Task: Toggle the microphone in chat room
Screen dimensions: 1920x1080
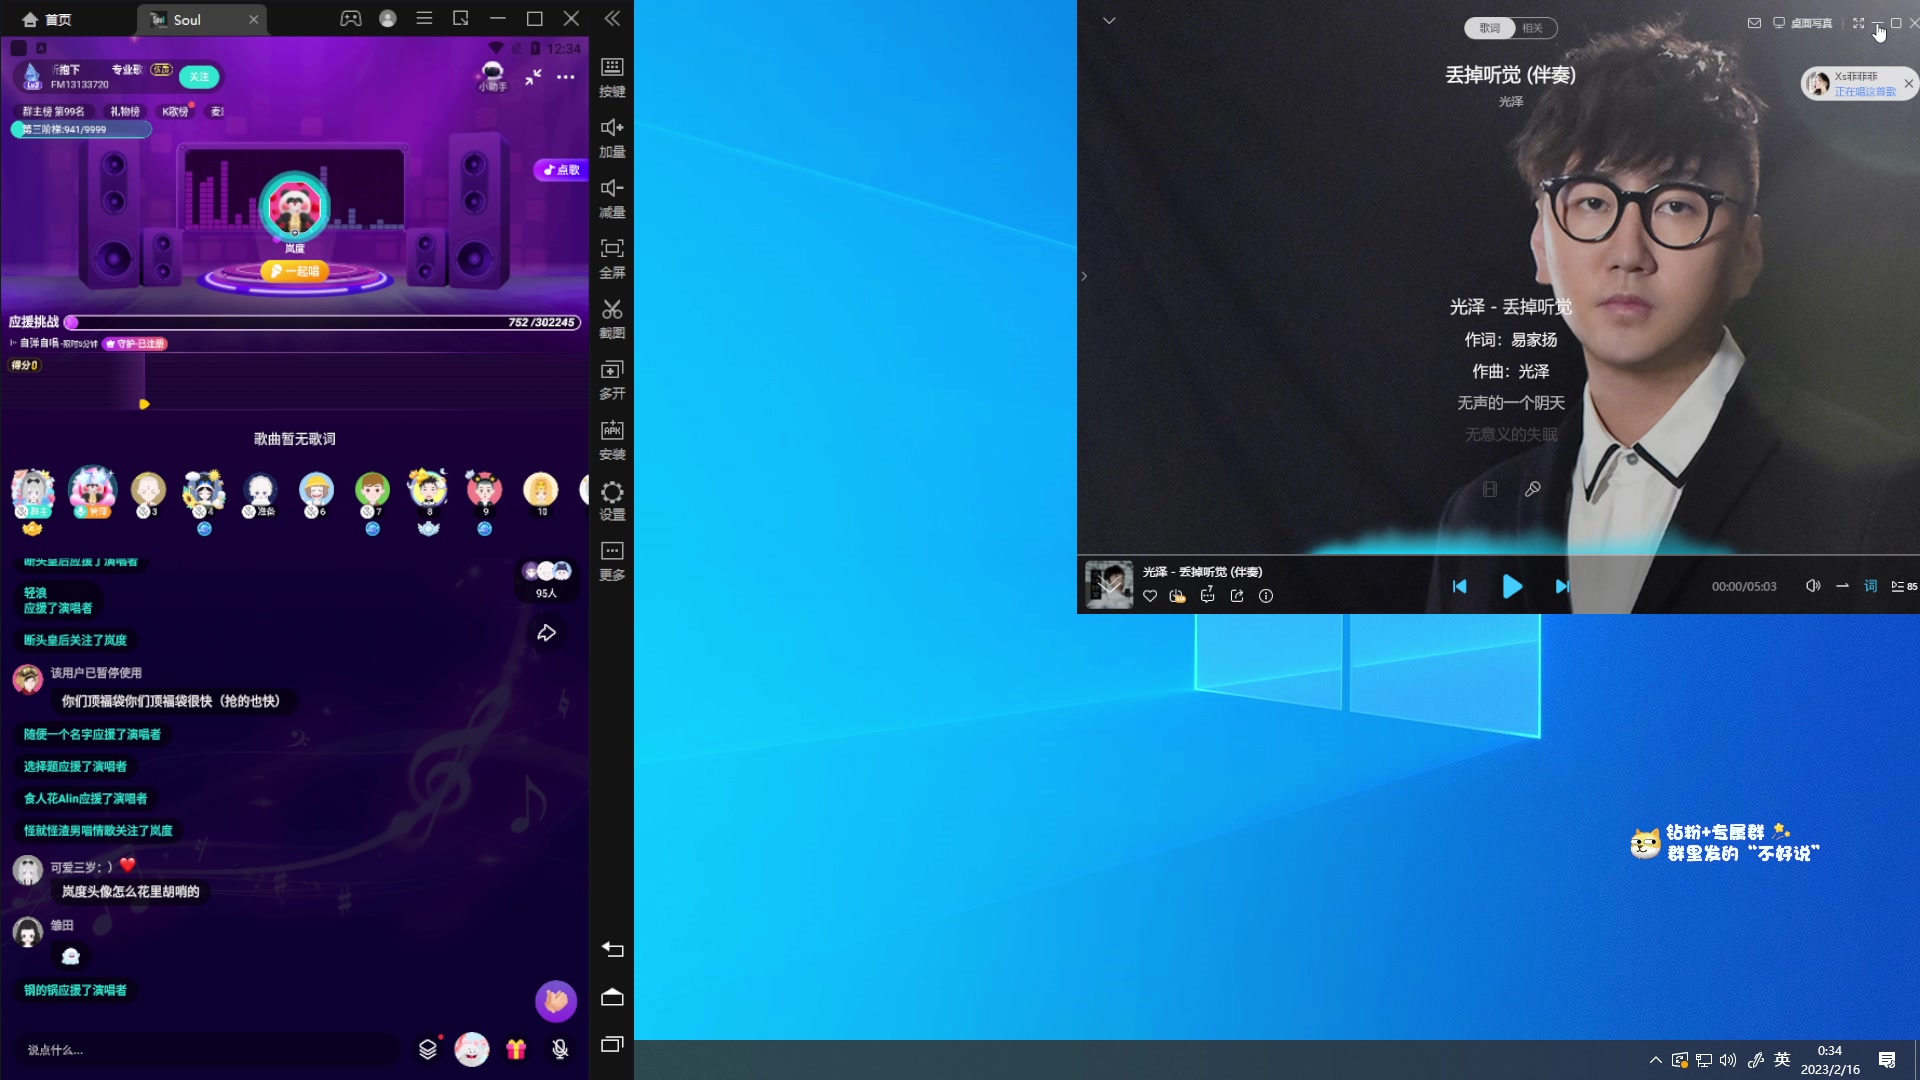Action: pos(560,1049)
